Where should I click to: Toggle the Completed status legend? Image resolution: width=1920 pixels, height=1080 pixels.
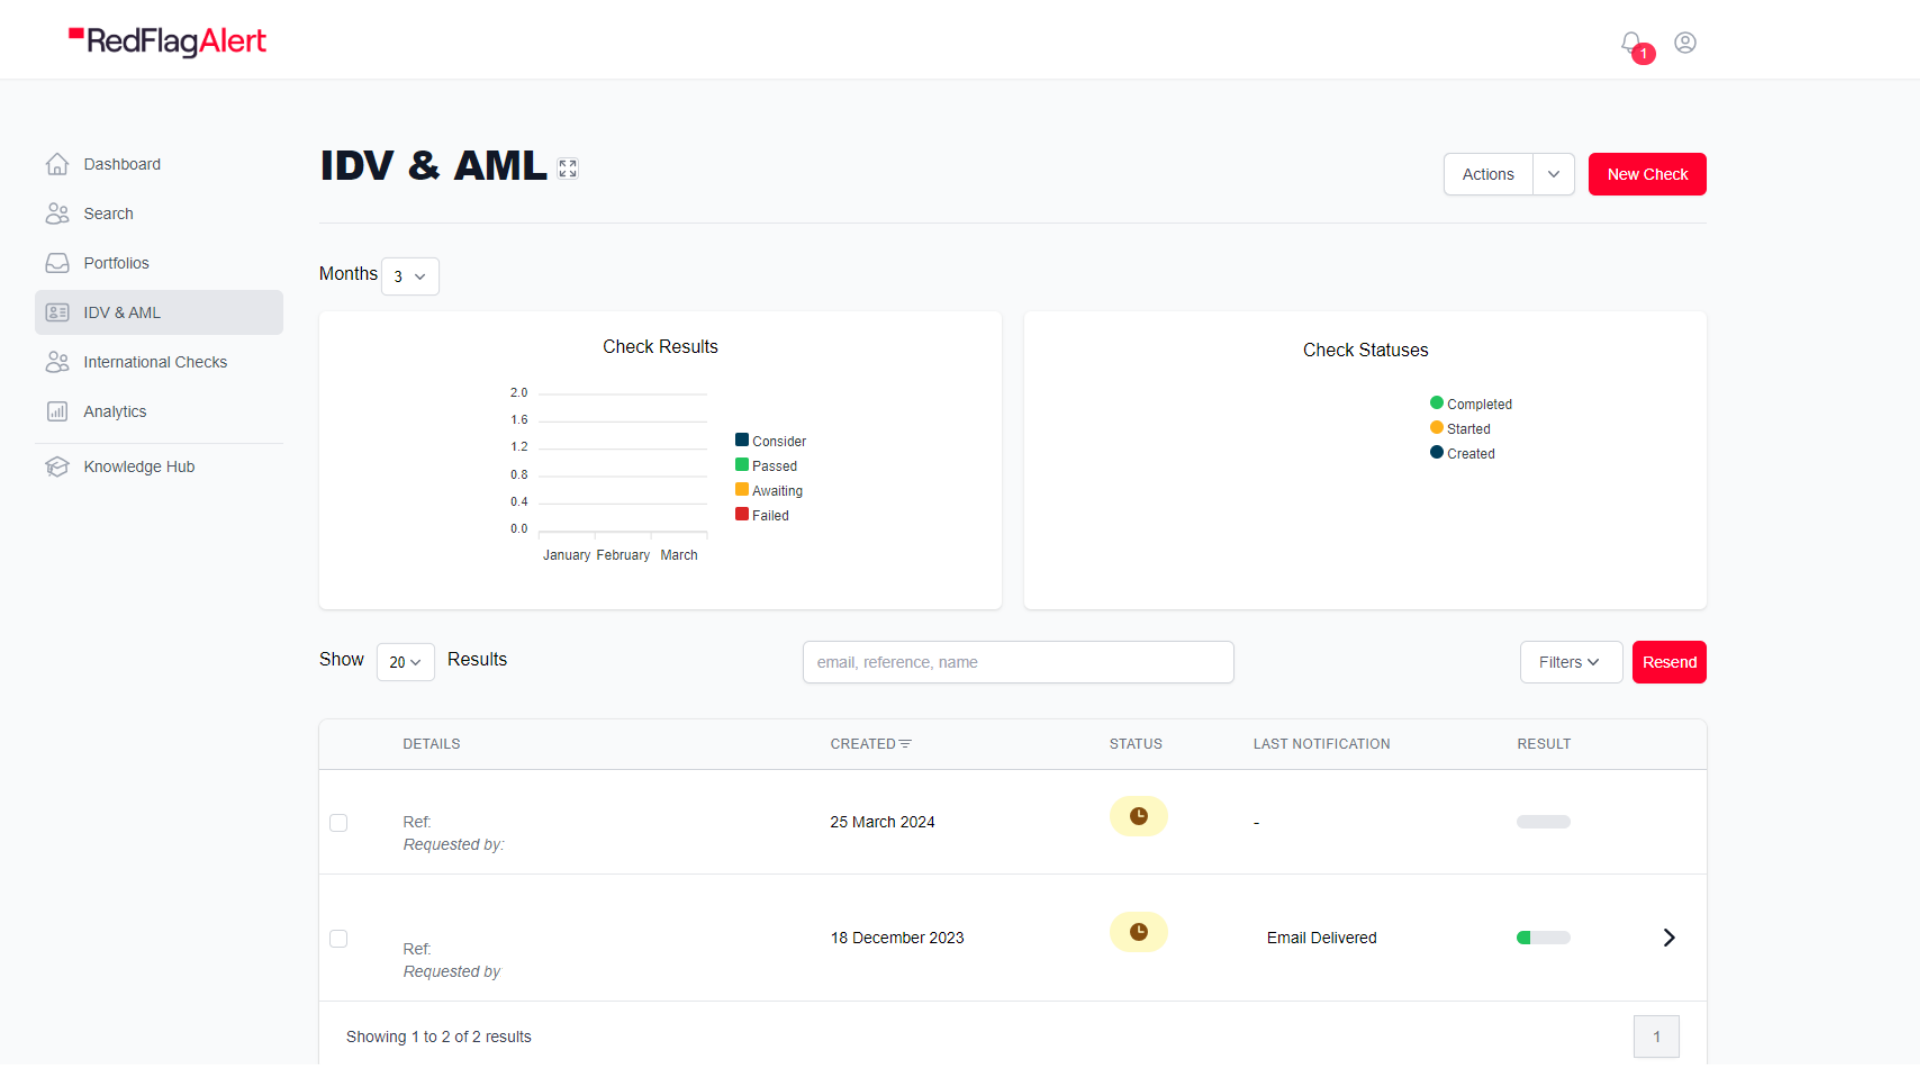click(1471, 404)
